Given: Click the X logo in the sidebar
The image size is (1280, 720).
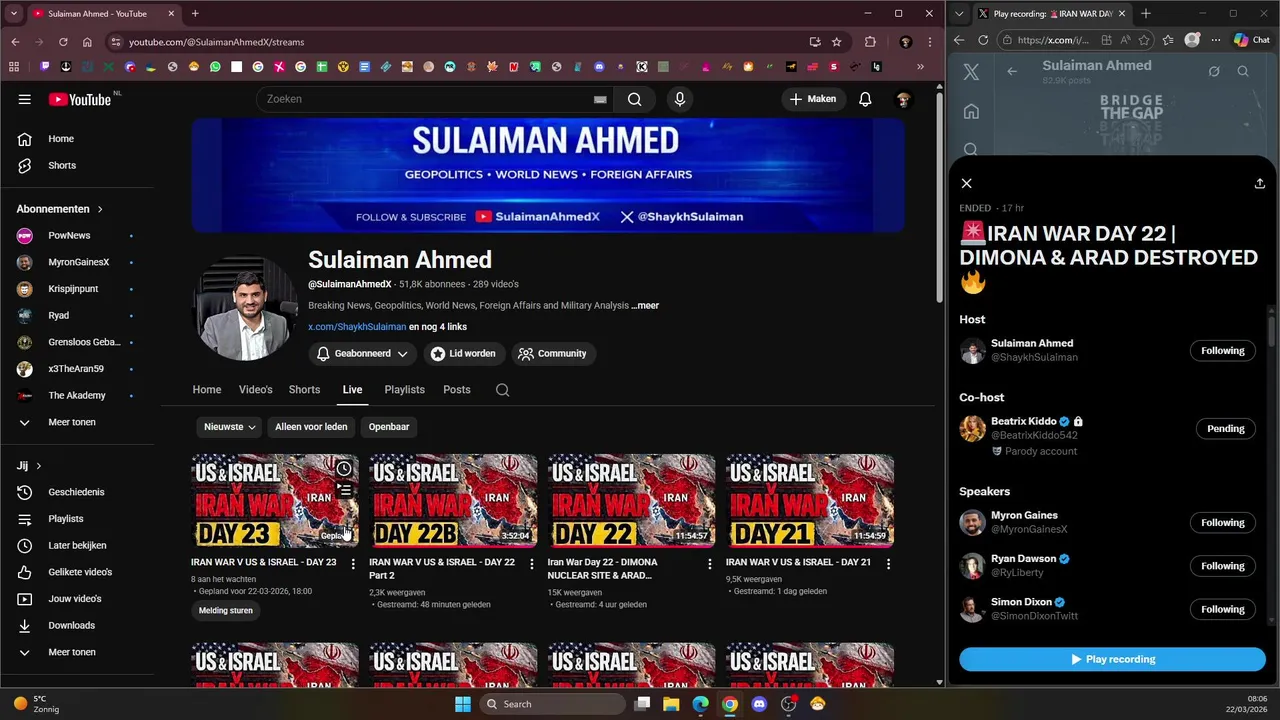Looking at the screenshot, I should [971, 72].
